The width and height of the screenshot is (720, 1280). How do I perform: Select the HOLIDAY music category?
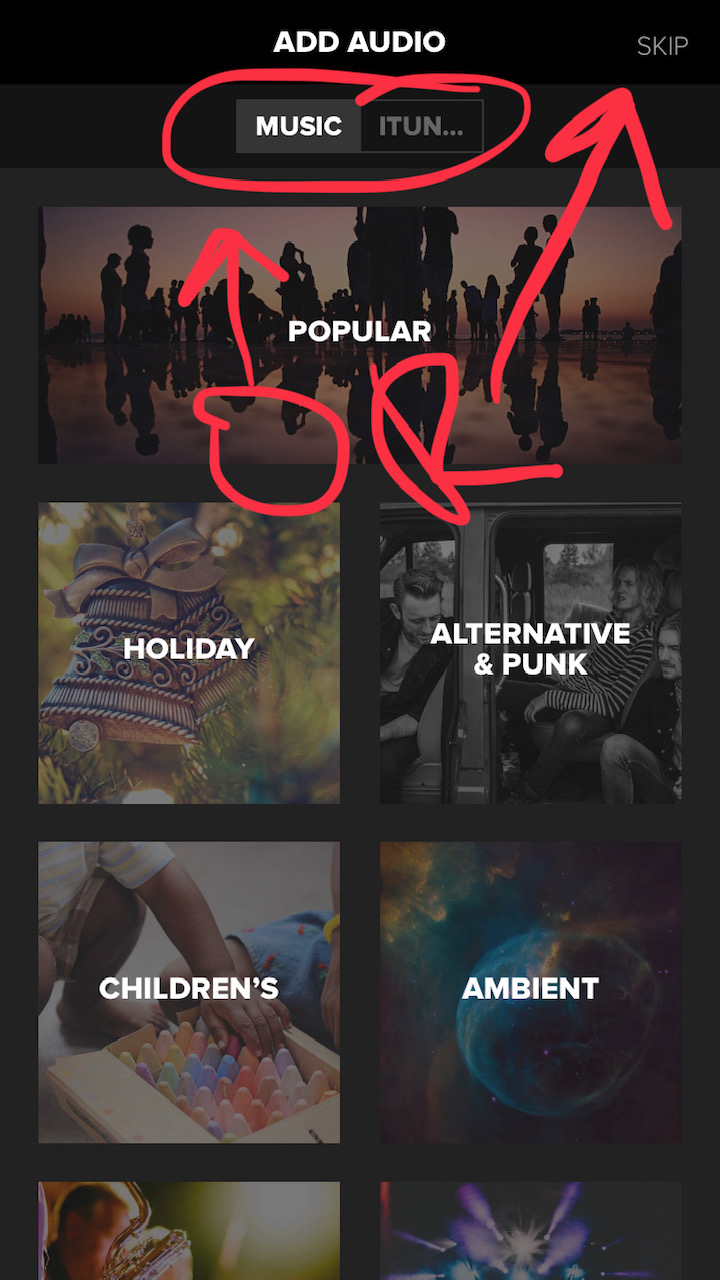point(189,653)
